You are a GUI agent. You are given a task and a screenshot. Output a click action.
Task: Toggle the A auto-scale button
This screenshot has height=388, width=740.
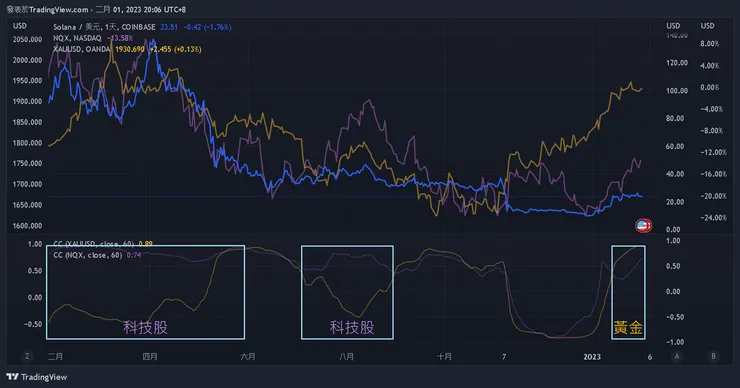pos(677,356)
